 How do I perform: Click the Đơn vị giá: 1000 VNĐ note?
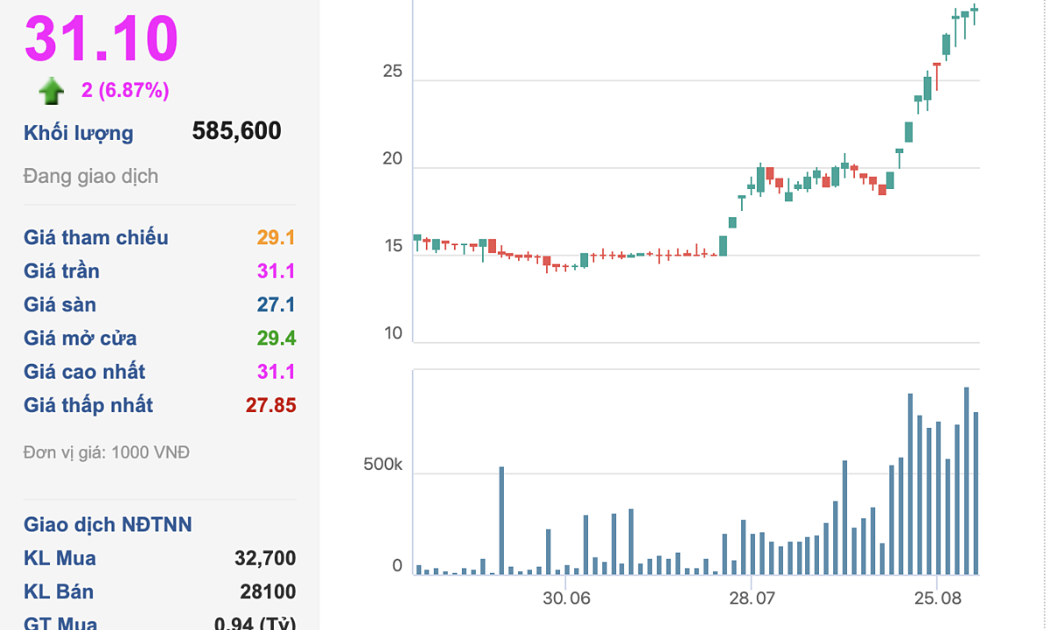[x=107, y=453]
